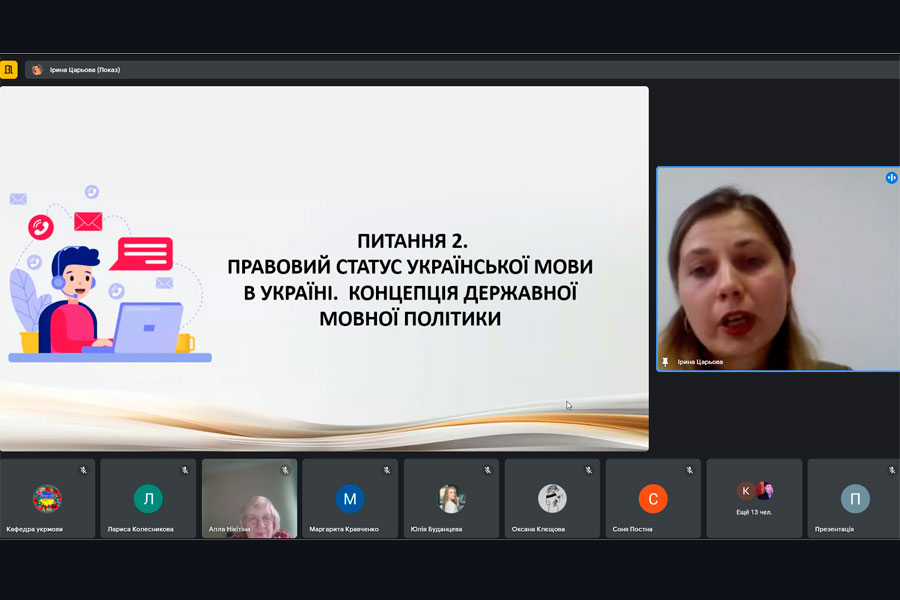
Task: Click the muted mic icon on Алла Нікітіна tile
Action: tap(285, 470)
